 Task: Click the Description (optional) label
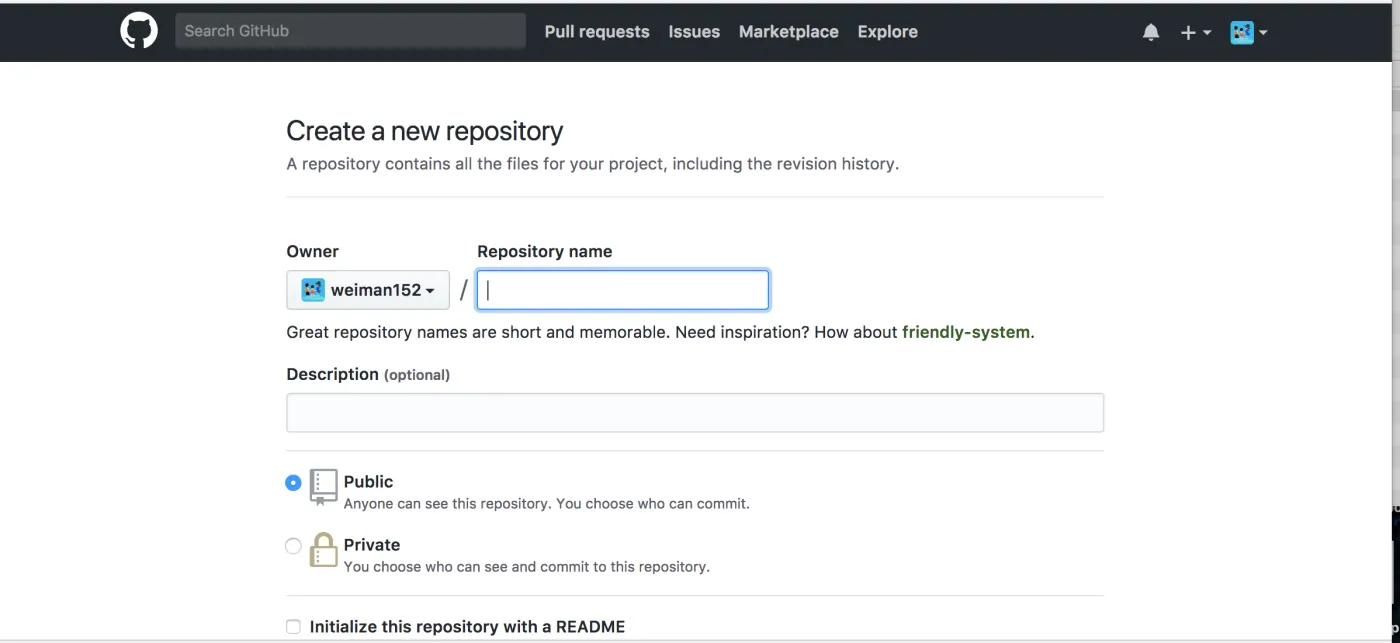pyautogui.click(x=368, y=374)
